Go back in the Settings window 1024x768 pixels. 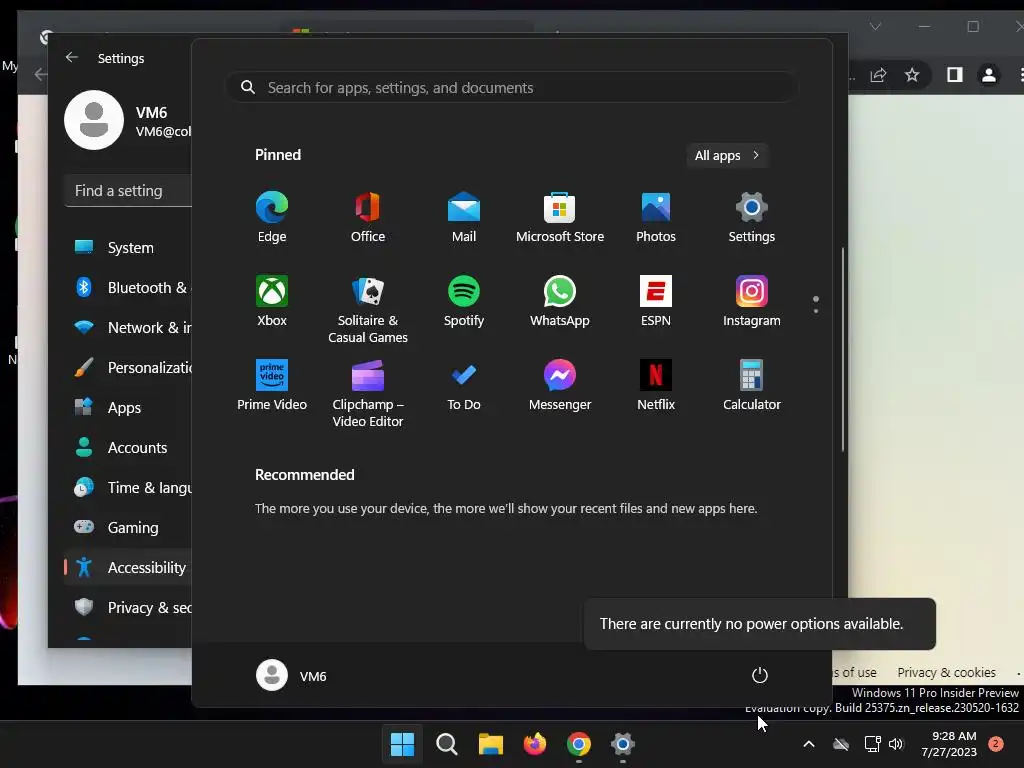coord(72,57)
